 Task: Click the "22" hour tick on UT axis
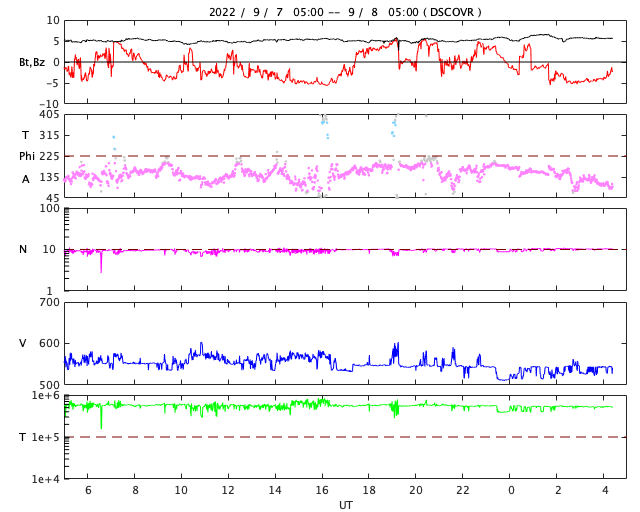[x=463, y=490]
